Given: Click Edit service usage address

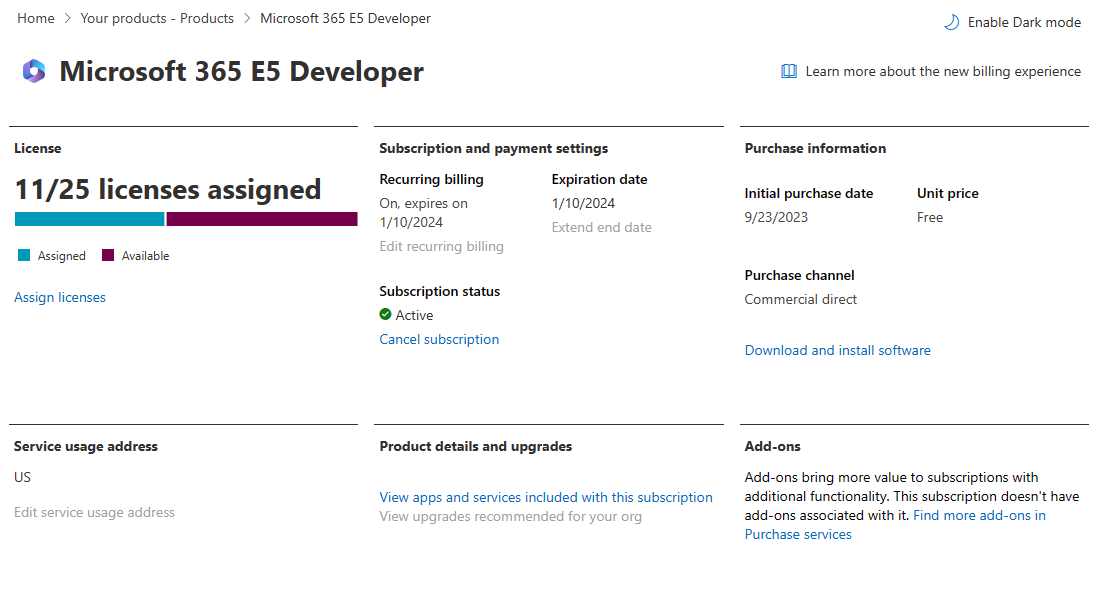Looking at the screenshot, I should (94, 512).
